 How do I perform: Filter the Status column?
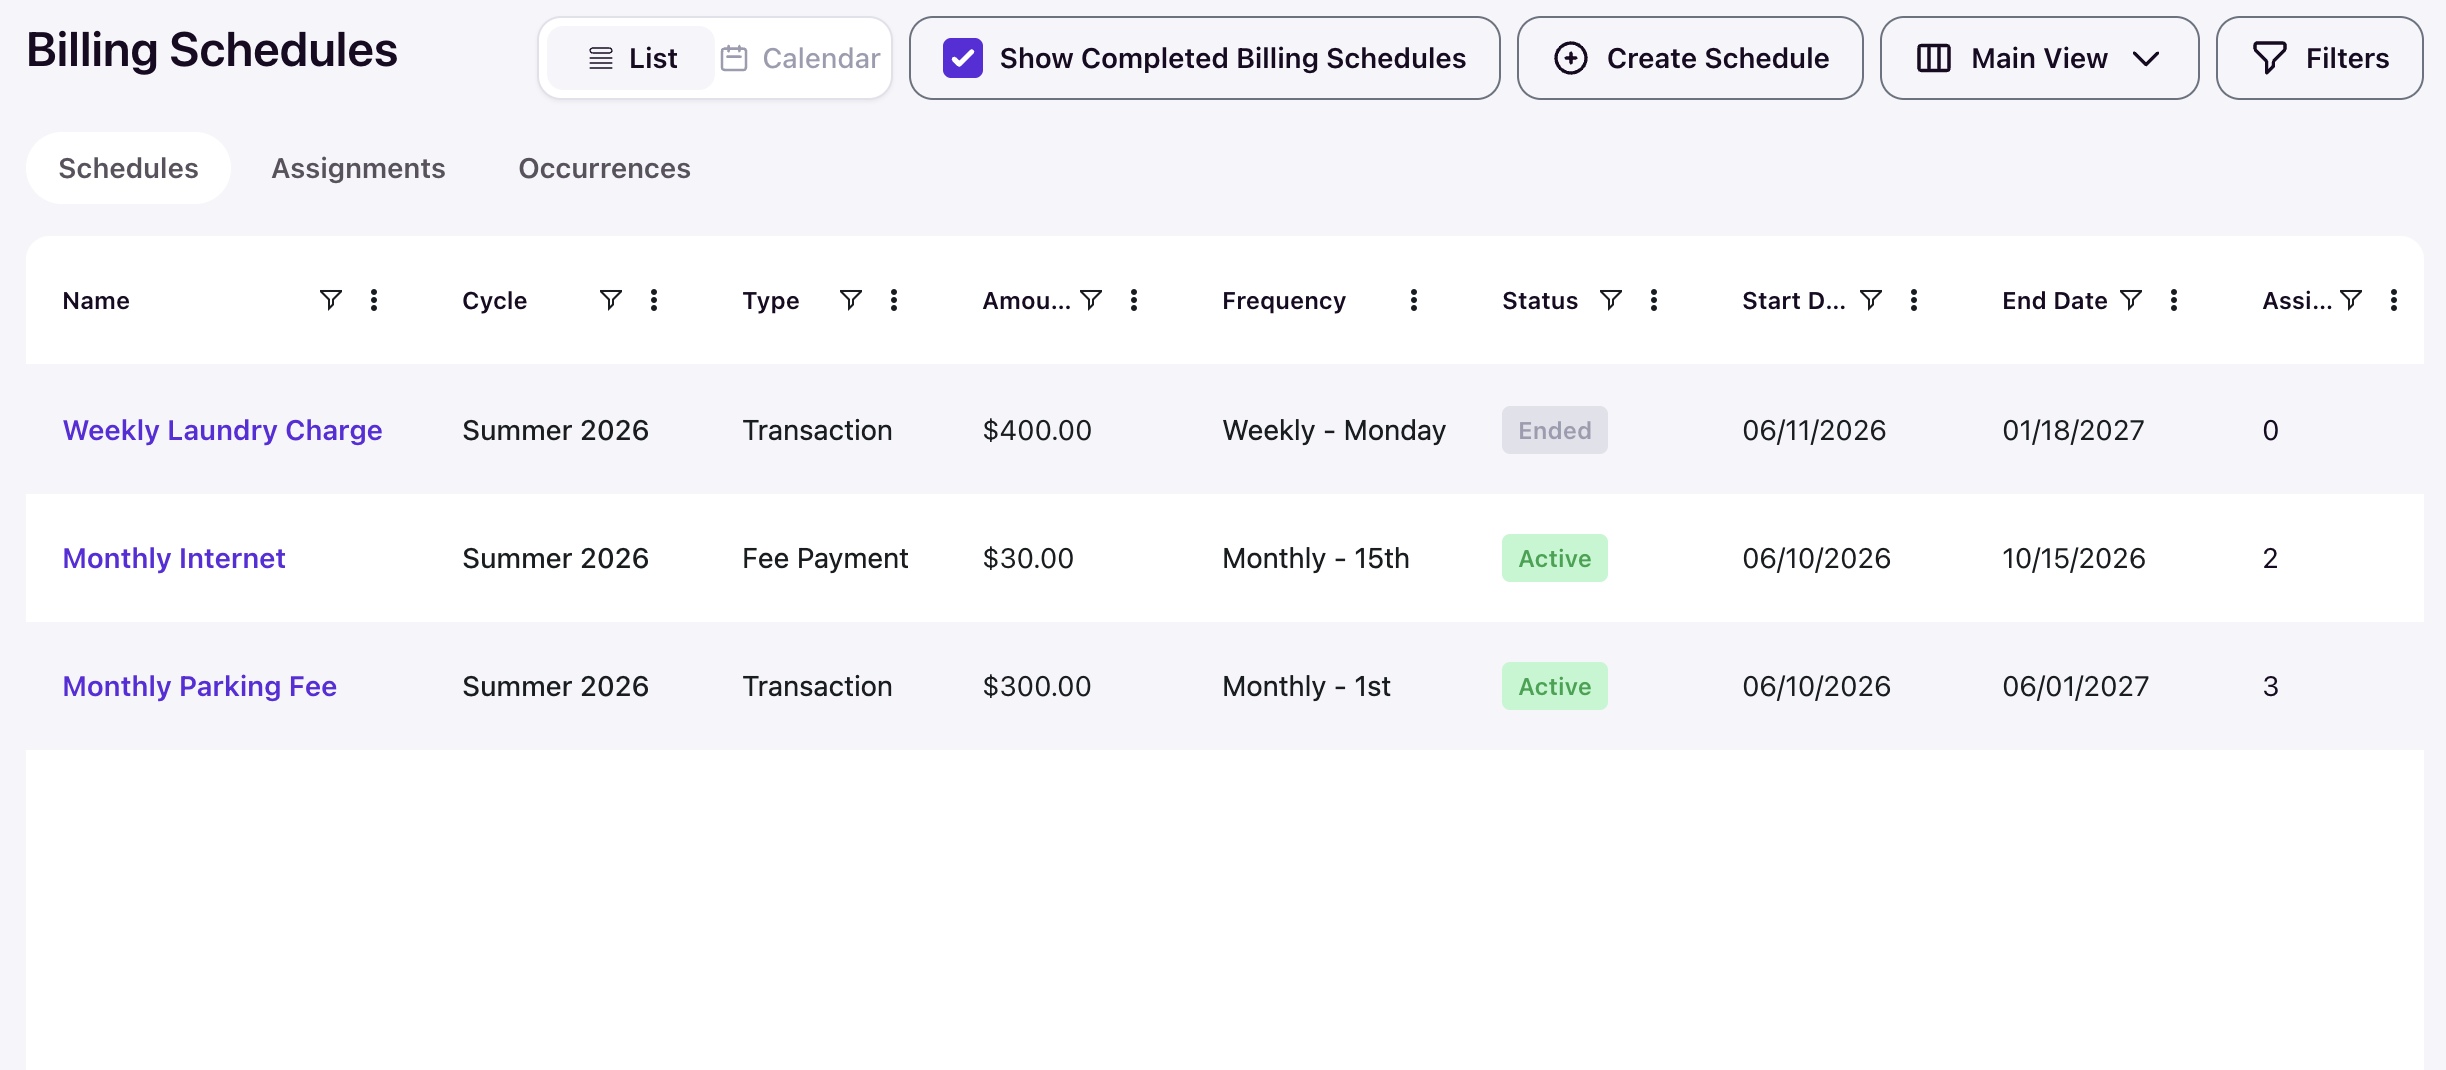(1610, 300)
